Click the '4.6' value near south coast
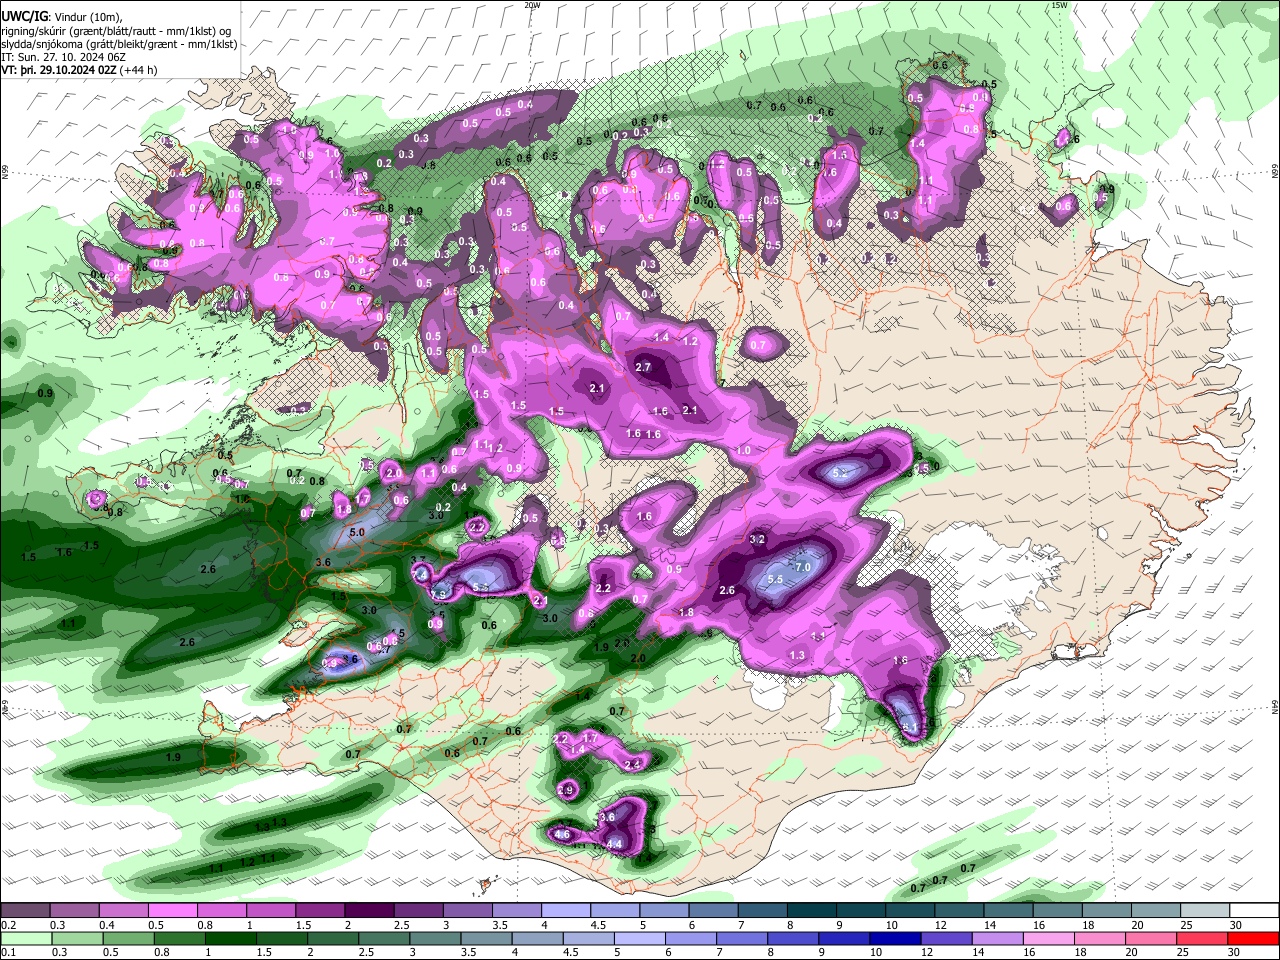Viewport: 1280px width, 960px height. click(562, 834)
